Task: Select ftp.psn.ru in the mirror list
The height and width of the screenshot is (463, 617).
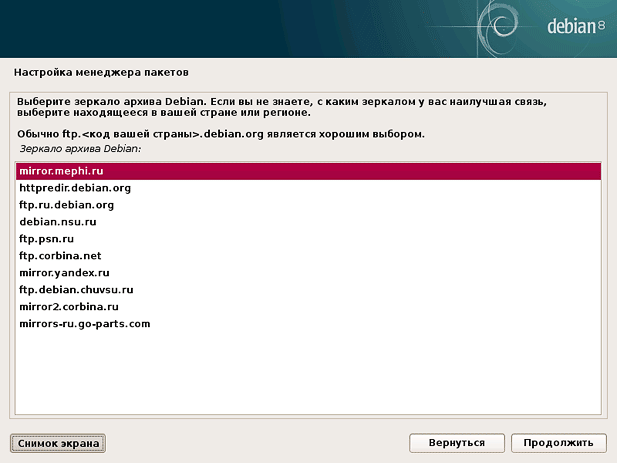Action: [x=308, y=239]
